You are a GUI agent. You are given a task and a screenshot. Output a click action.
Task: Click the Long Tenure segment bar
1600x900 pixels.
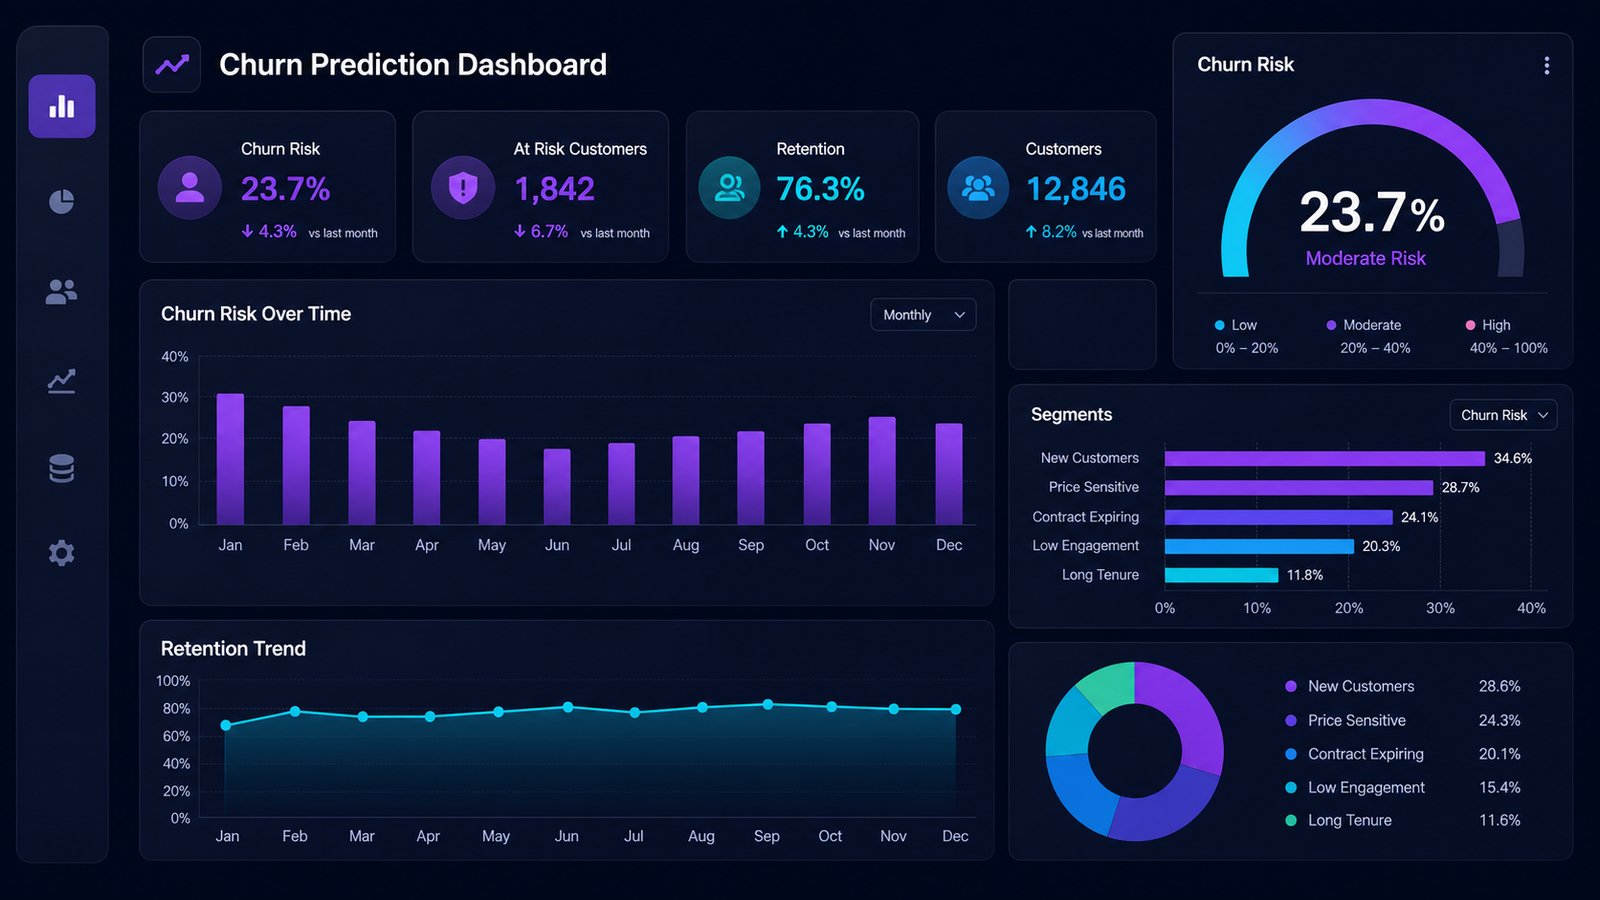pyautogui.click(x=1222, y=575)
